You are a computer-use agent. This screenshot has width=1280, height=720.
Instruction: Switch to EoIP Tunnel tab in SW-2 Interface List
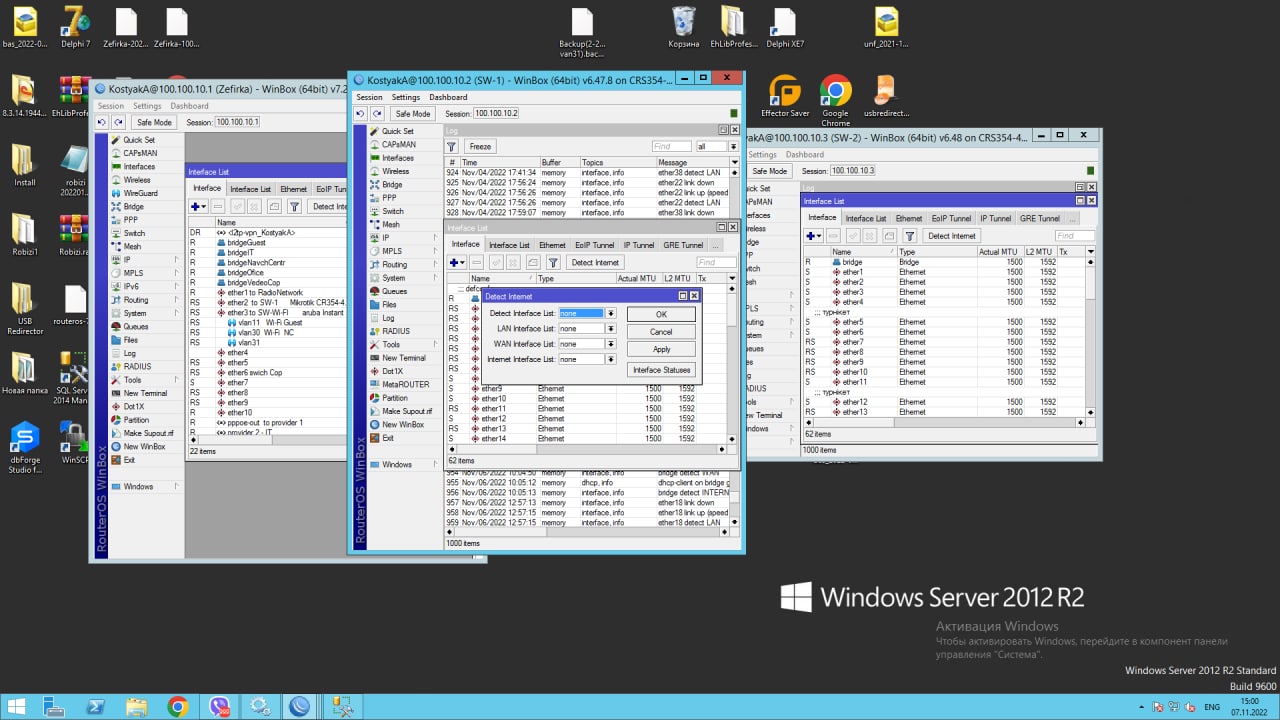951,218
